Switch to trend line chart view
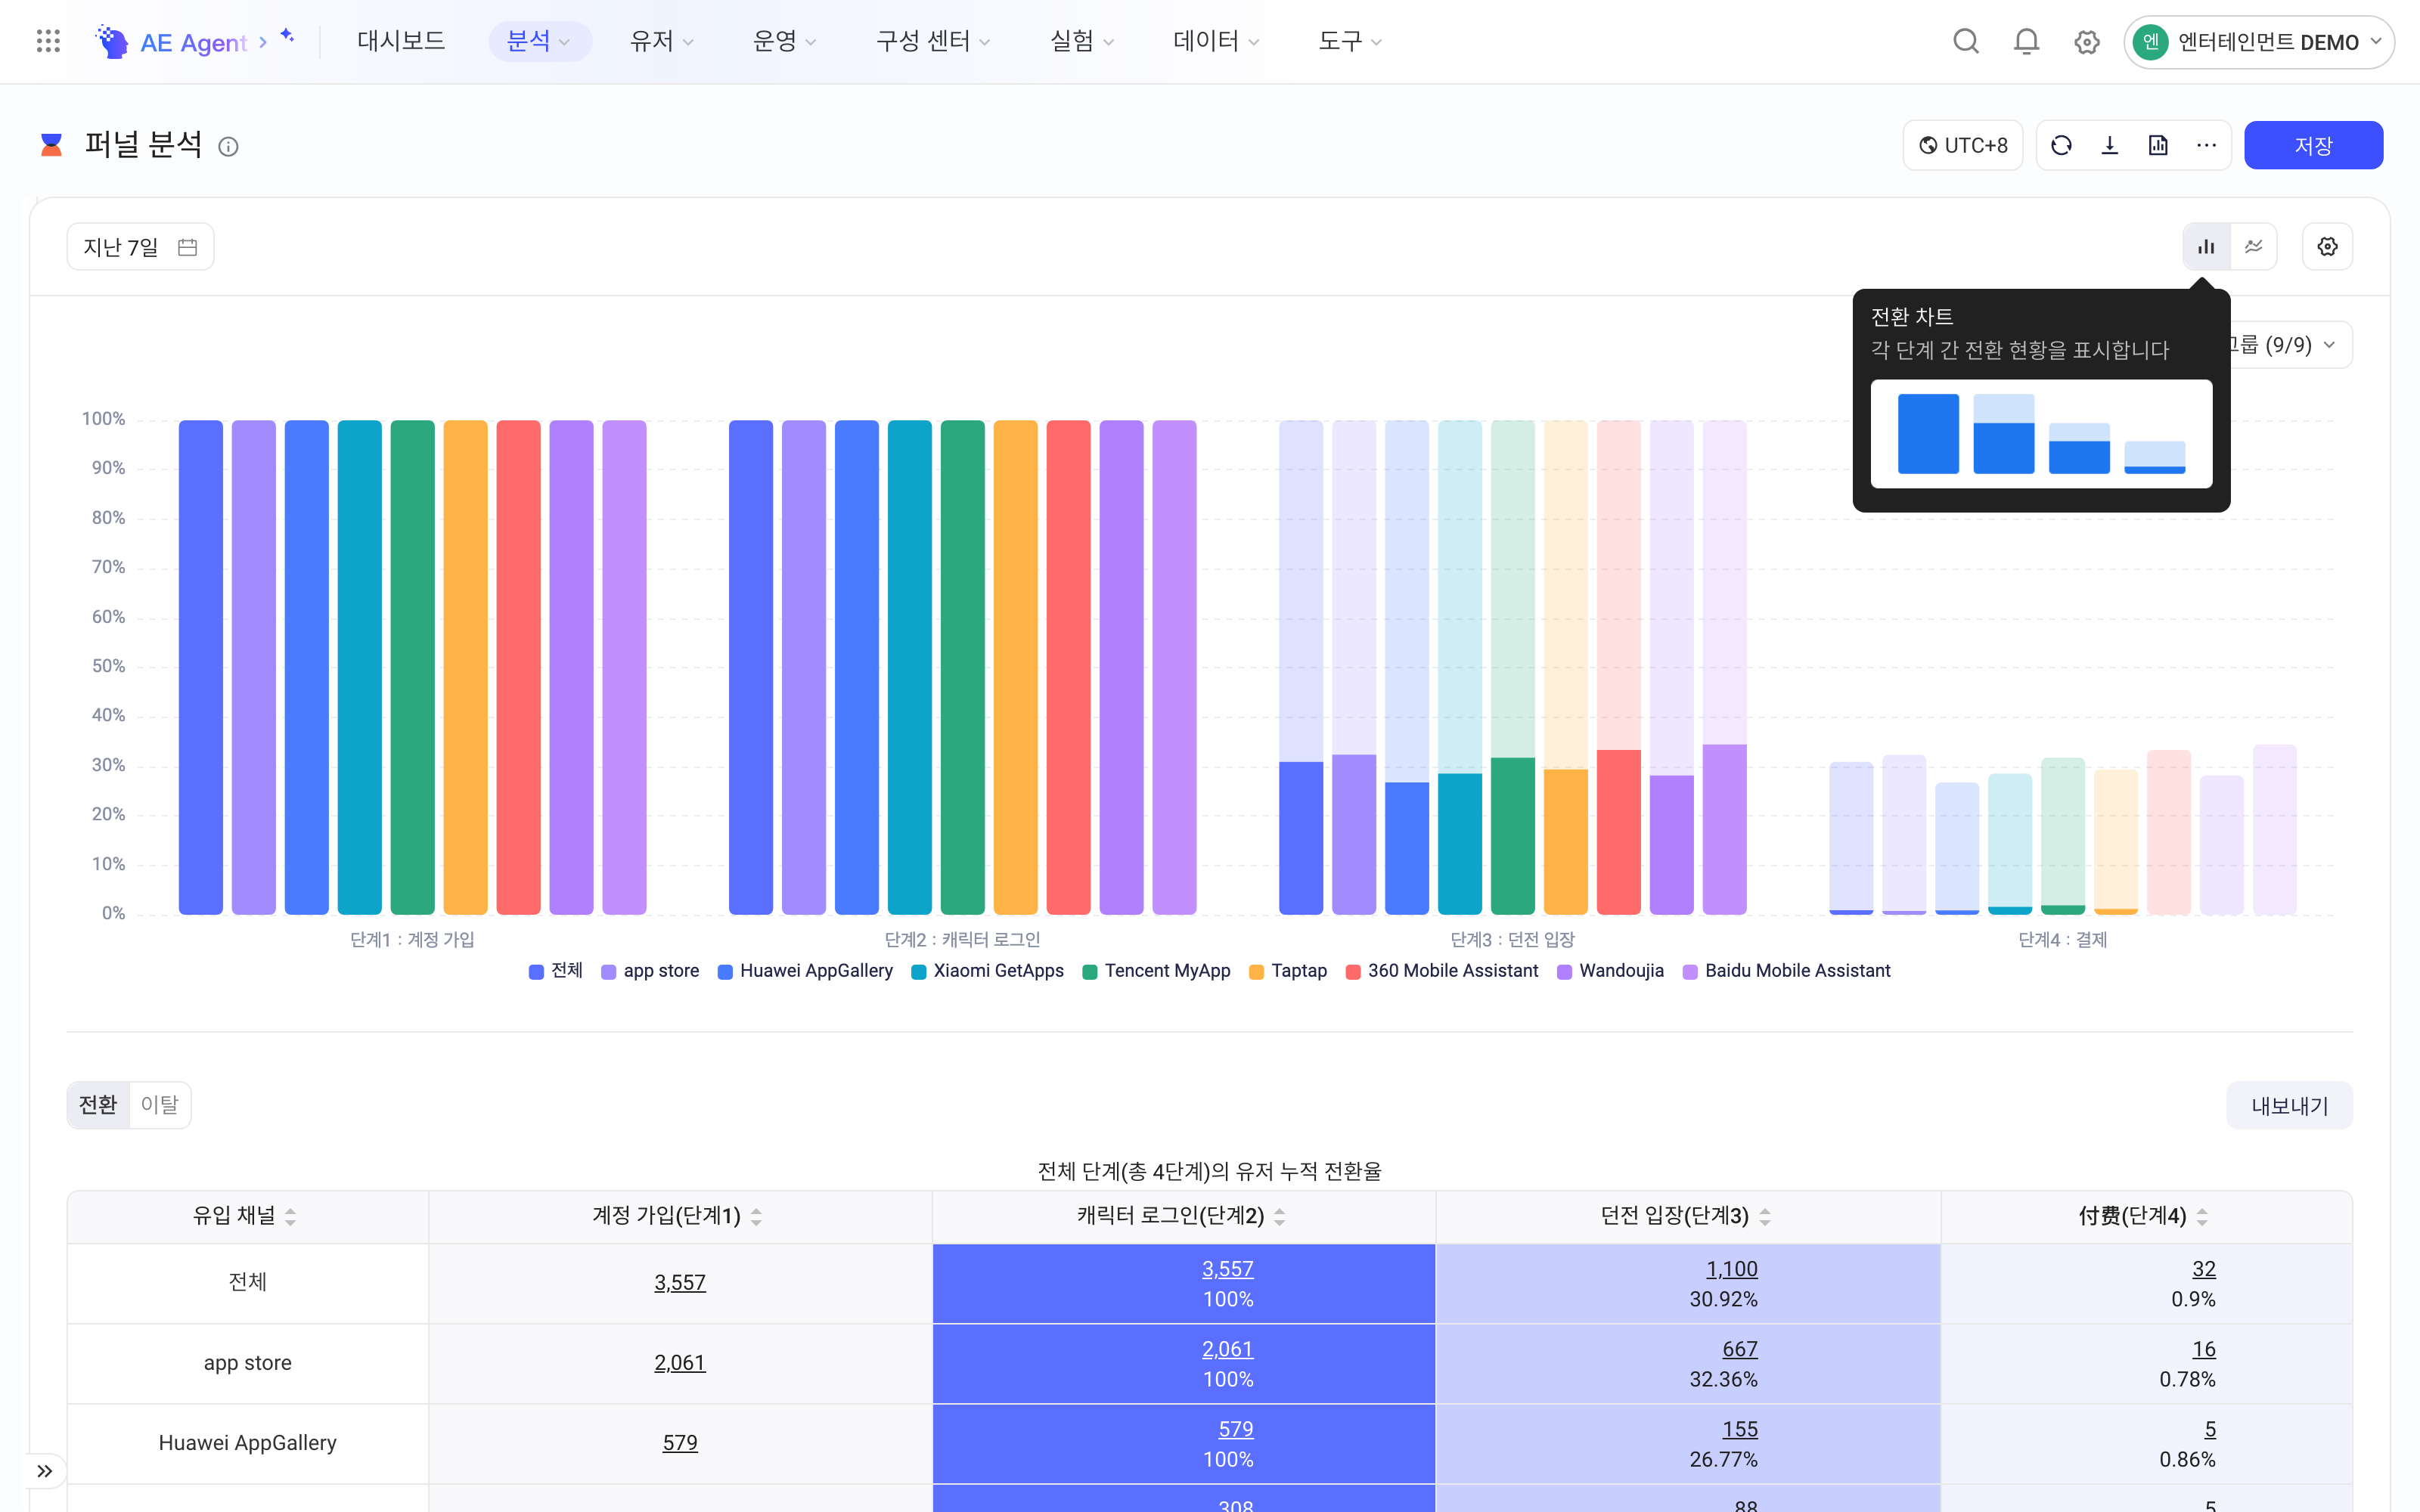The width and height of the screenshot is (2420, 1512). (2253, 246)
